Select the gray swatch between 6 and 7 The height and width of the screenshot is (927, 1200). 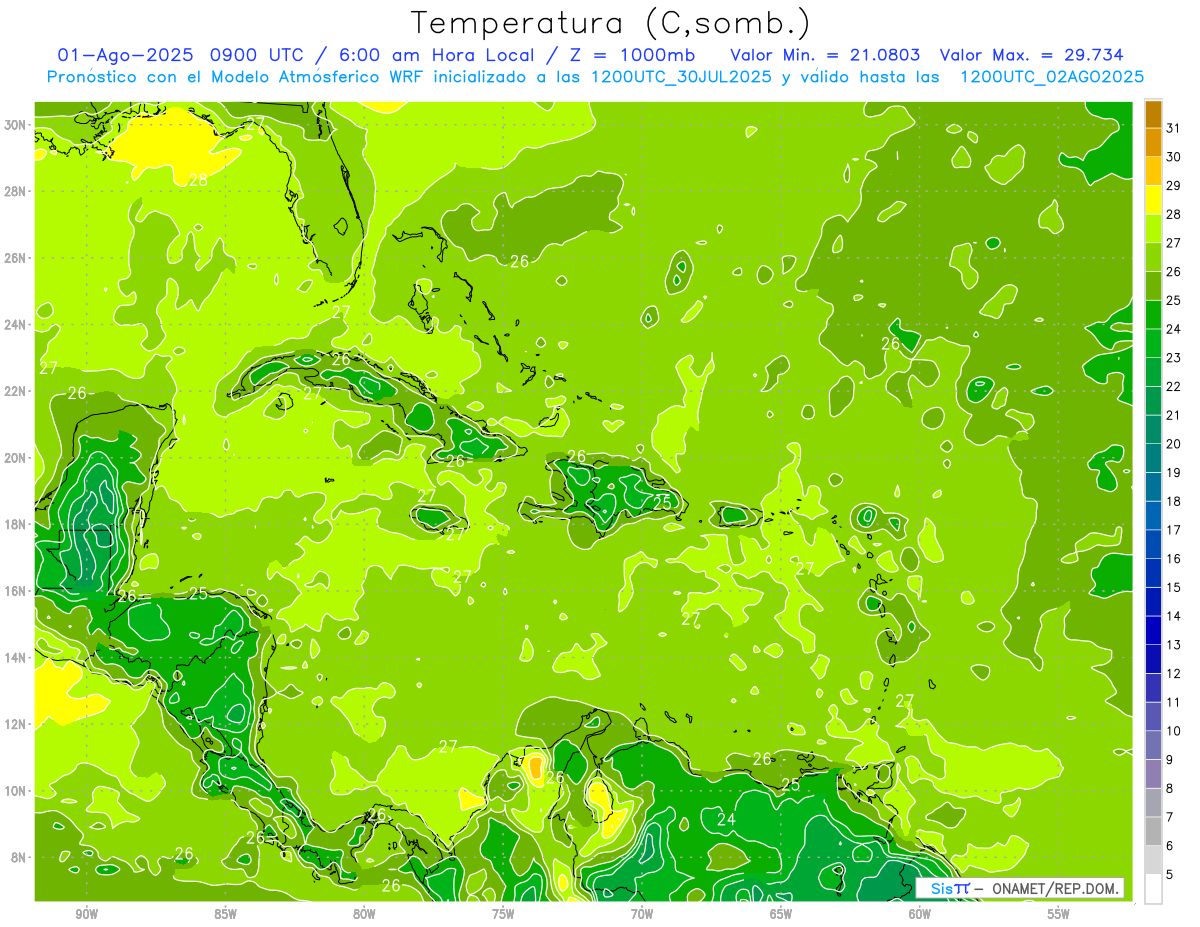point(1153,831)
